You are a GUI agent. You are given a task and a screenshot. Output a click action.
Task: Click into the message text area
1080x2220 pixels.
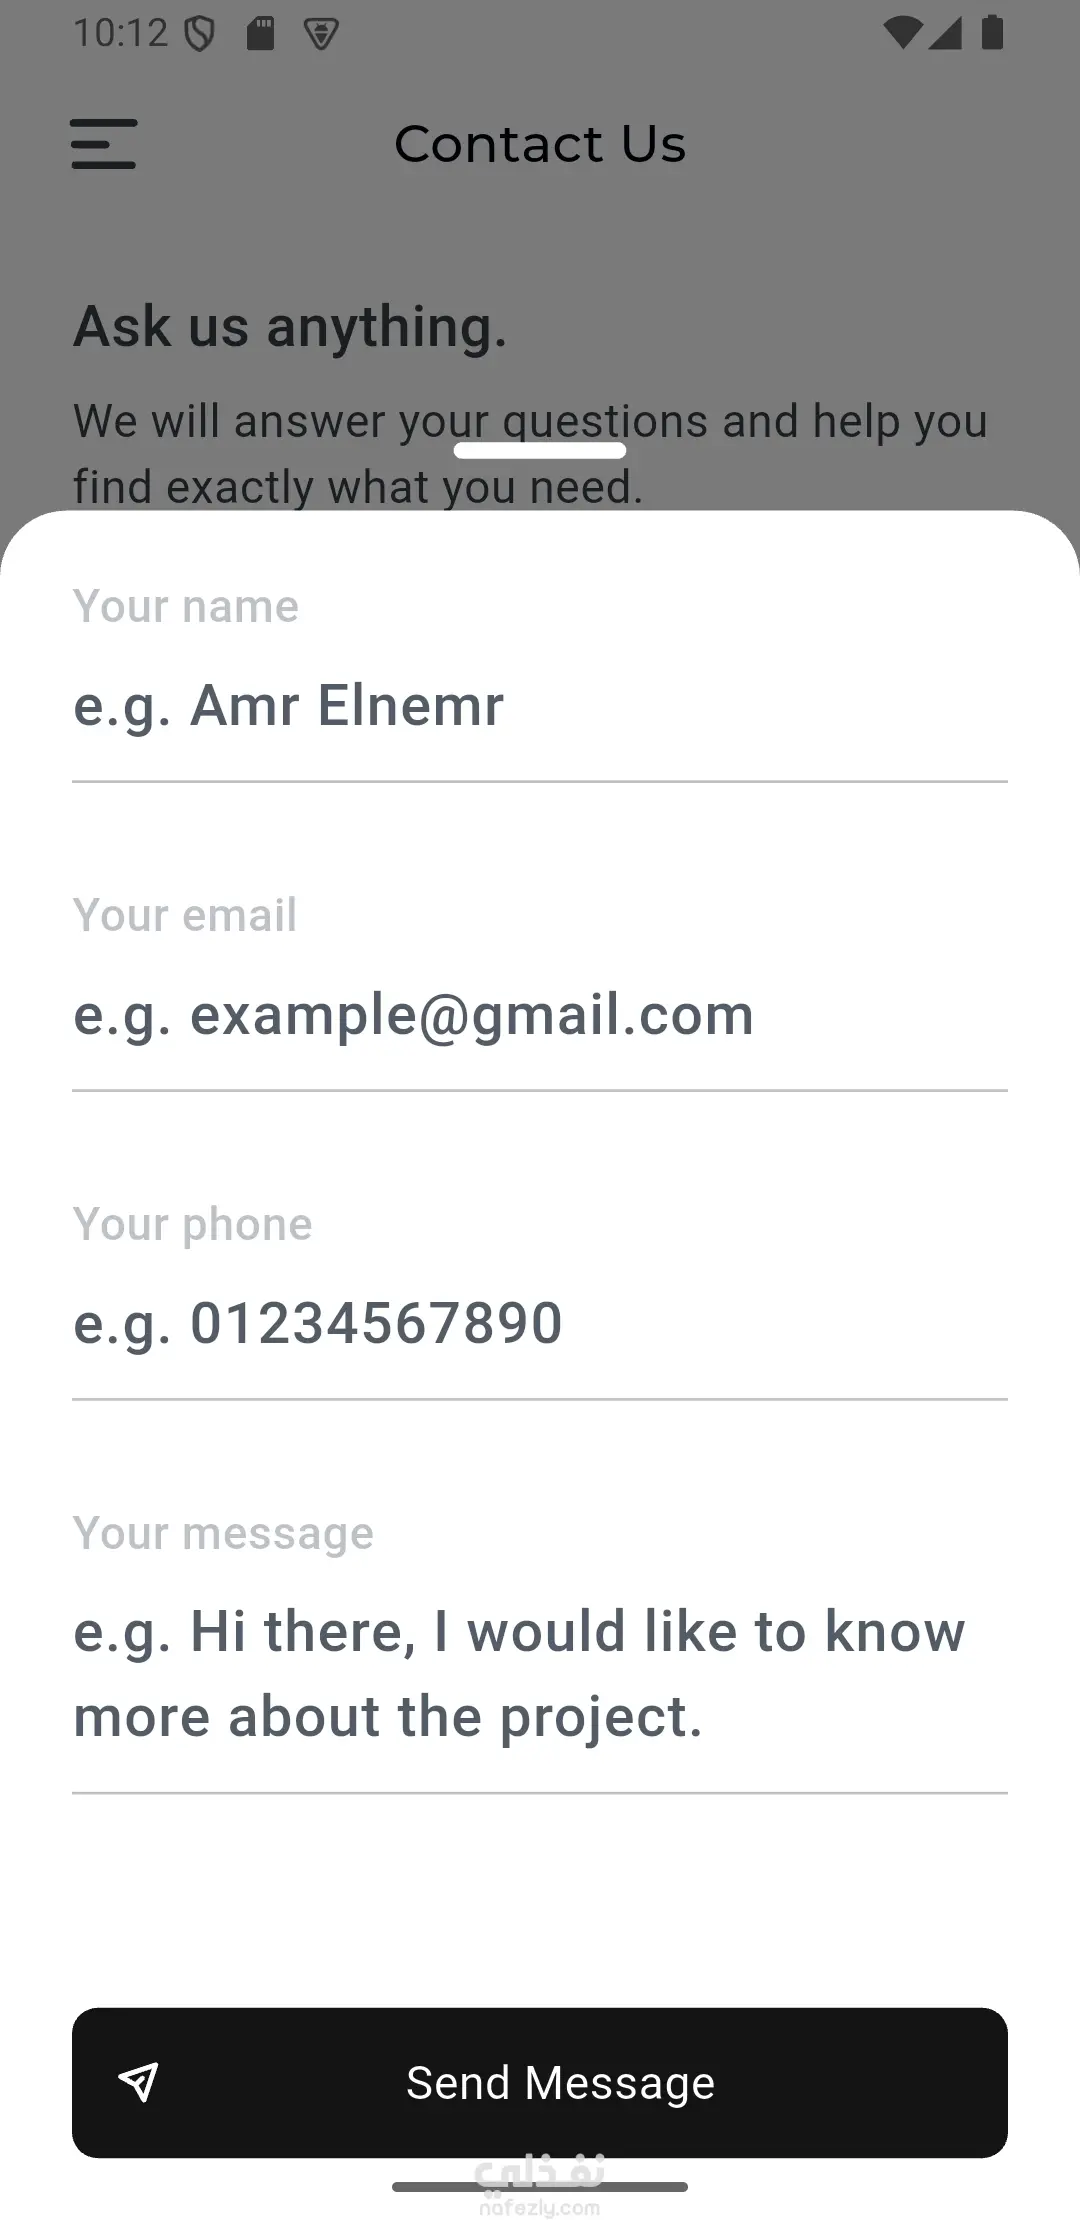pyautogui.click(x=540, y=1674)
